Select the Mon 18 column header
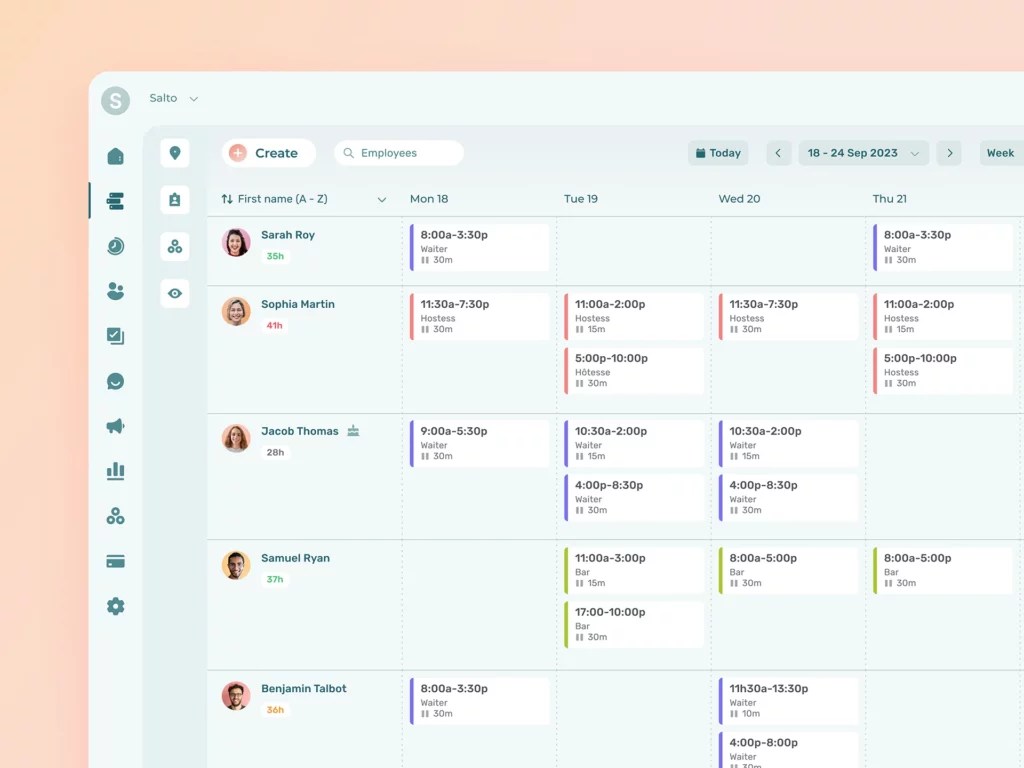Image resolution: width=1024 pixels, height=768 pixels. pyautogui.click(x=429, y=199)
